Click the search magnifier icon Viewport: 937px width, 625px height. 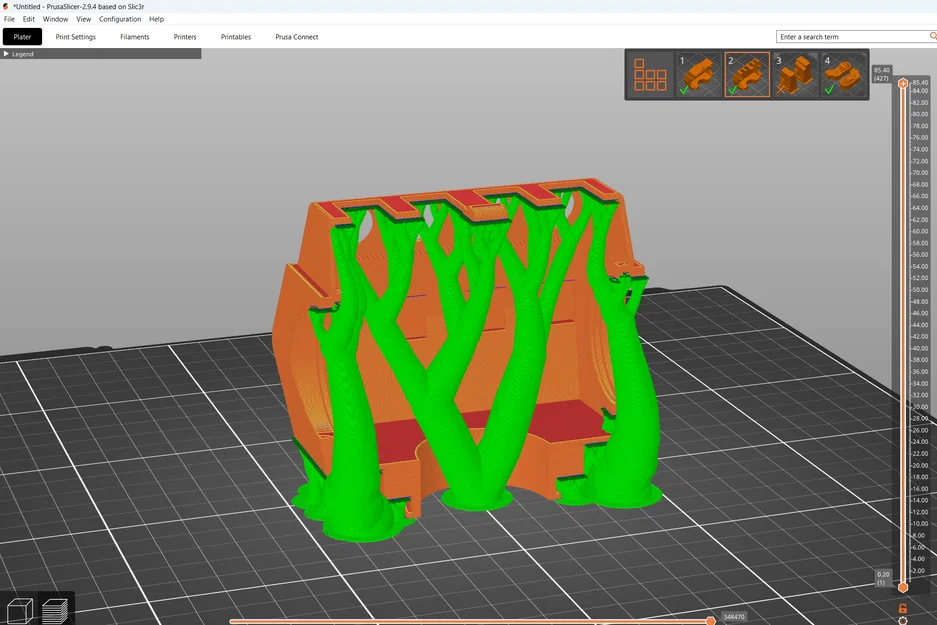coord(933,36)
